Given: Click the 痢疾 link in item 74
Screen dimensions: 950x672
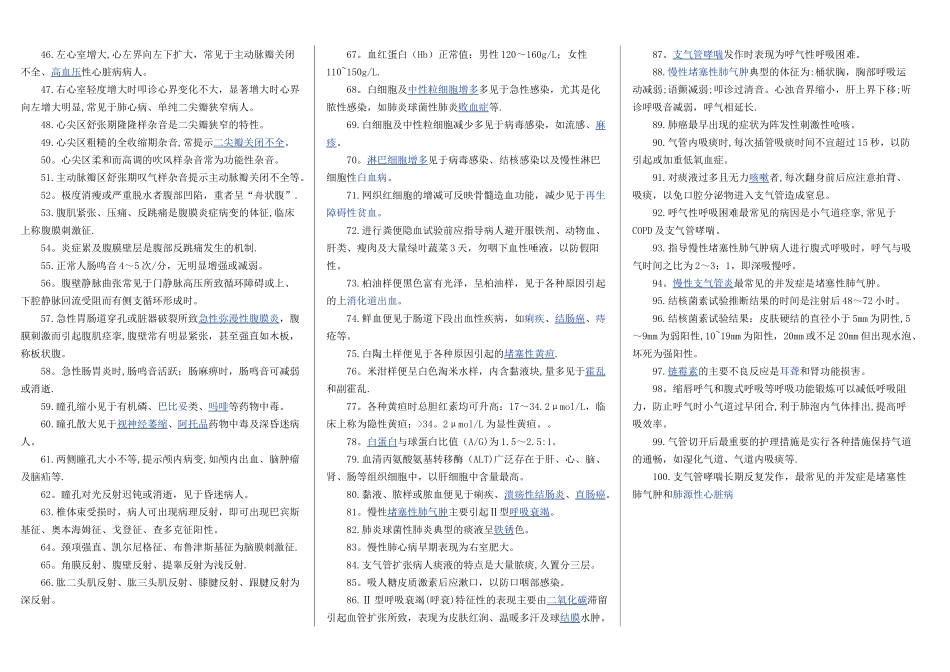Looking at the screenshot, I should pyautogui.click(x=534, y=319).
